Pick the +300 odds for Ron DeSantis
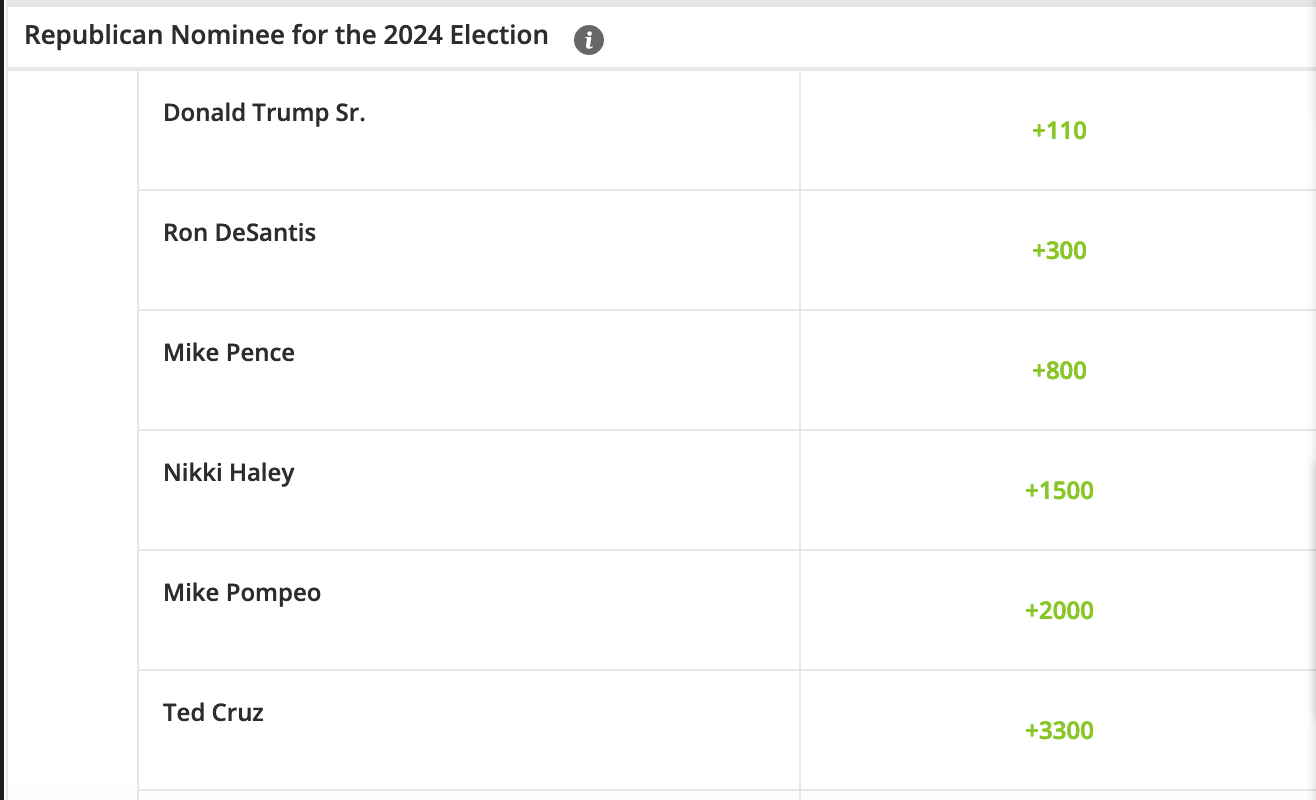The width and height of the screenshot is (1316, 800). 1058,250
